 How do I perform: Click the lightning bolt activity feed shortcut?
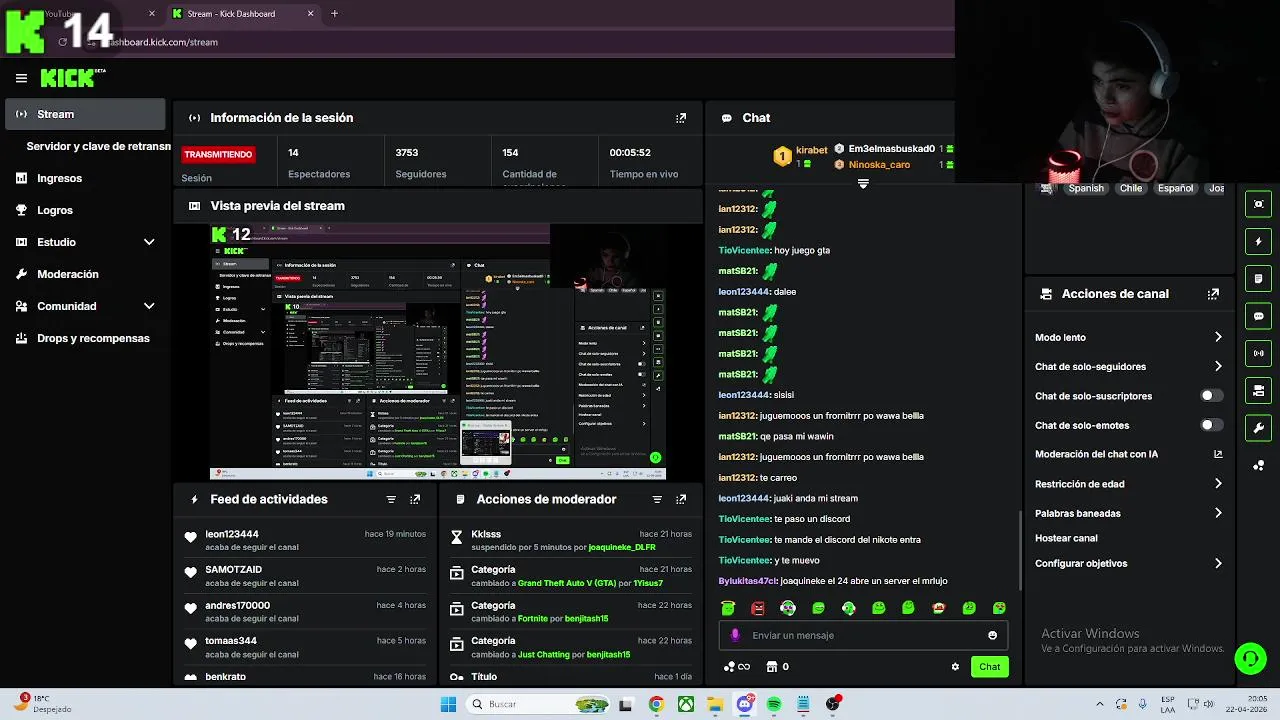[1259, 241]
